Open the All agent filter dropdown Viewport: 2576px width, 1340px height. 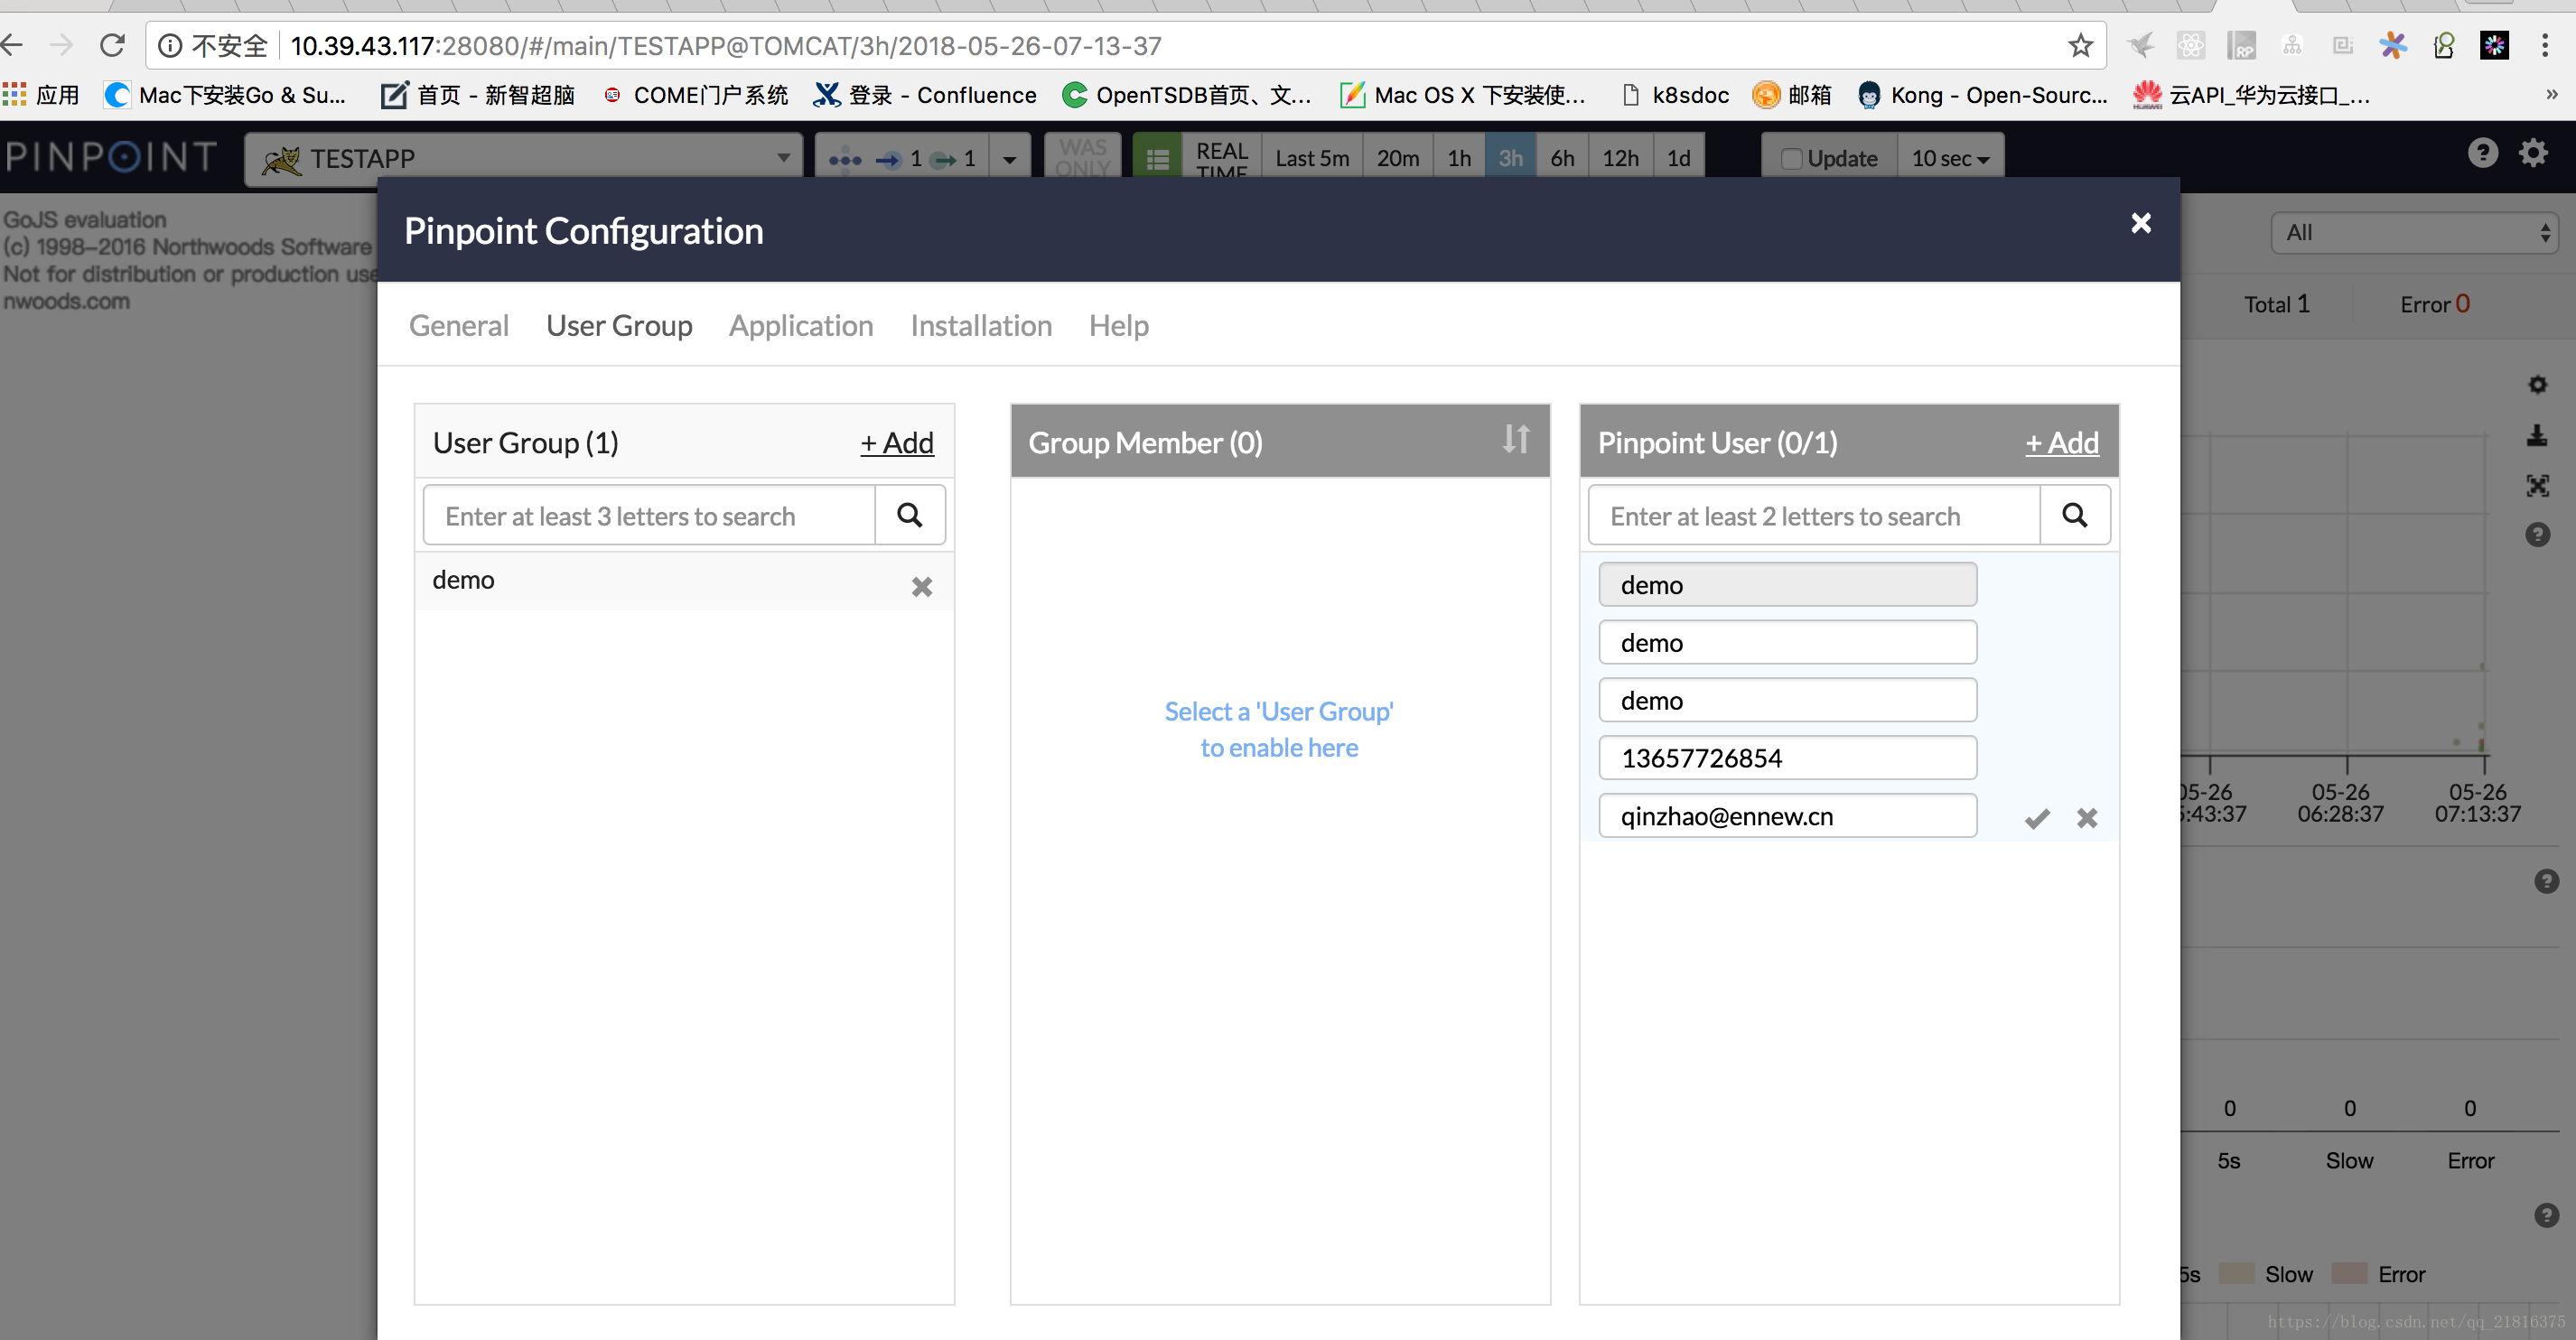click(2414, 232)
